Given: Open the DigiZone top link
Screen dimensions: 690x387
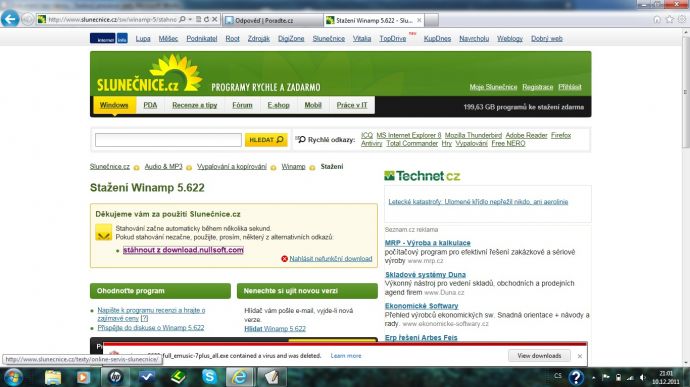Looking at the screenshot, I should [291, 39].
